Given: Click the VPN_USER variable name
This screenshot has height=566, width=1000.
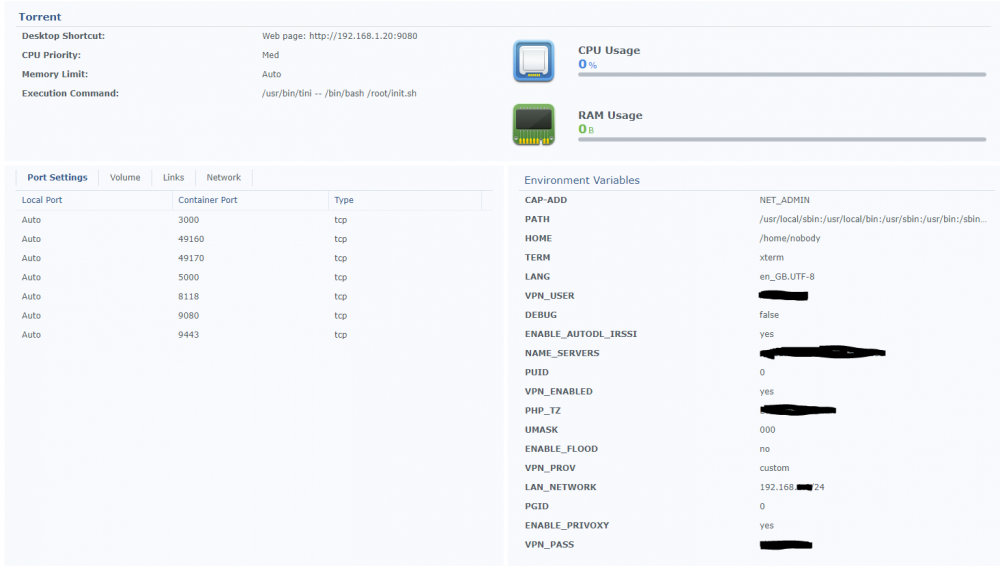Looking at the screenshot, I should [x=550, y=295].
